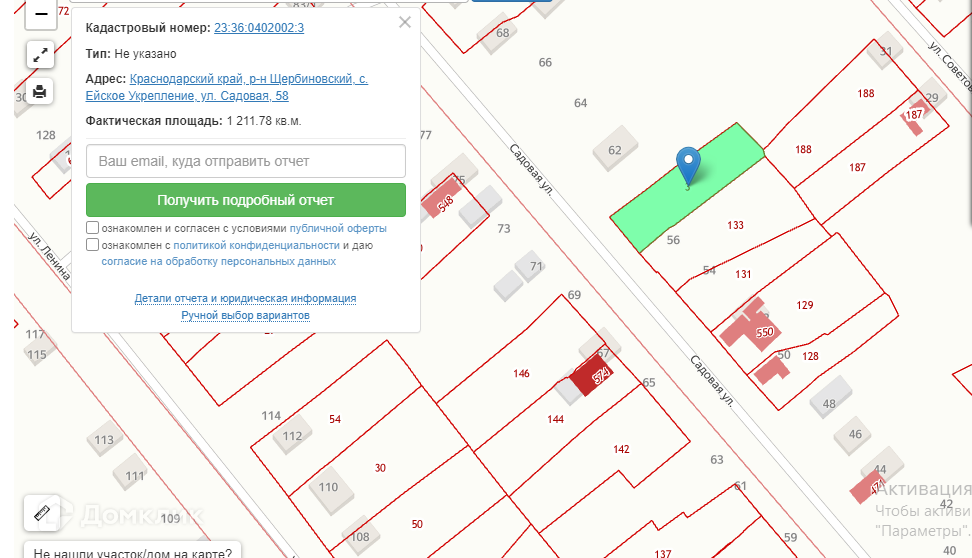Viewport: 972px width, 558px height.
Task: Click parcel labeled 131
Action: coord(743,274)
